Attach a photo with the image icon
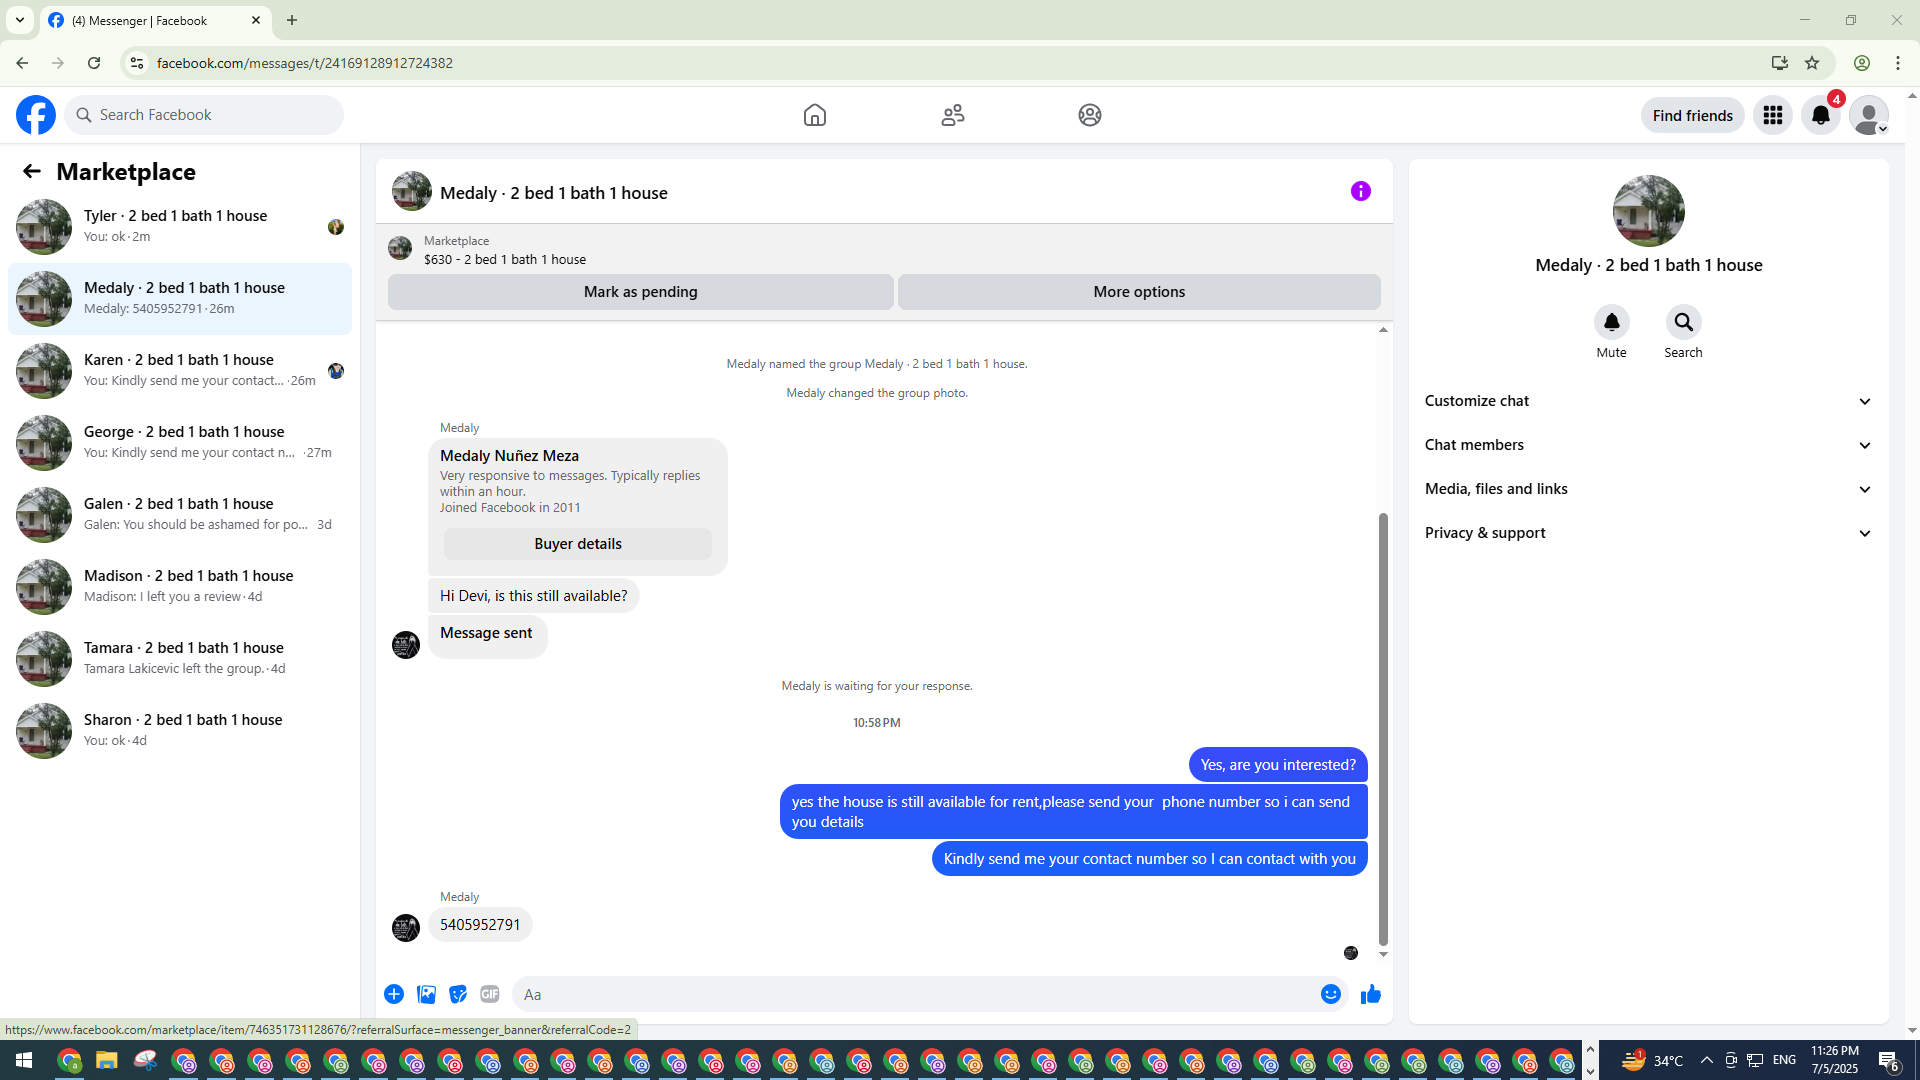 (x=426, y=994)
